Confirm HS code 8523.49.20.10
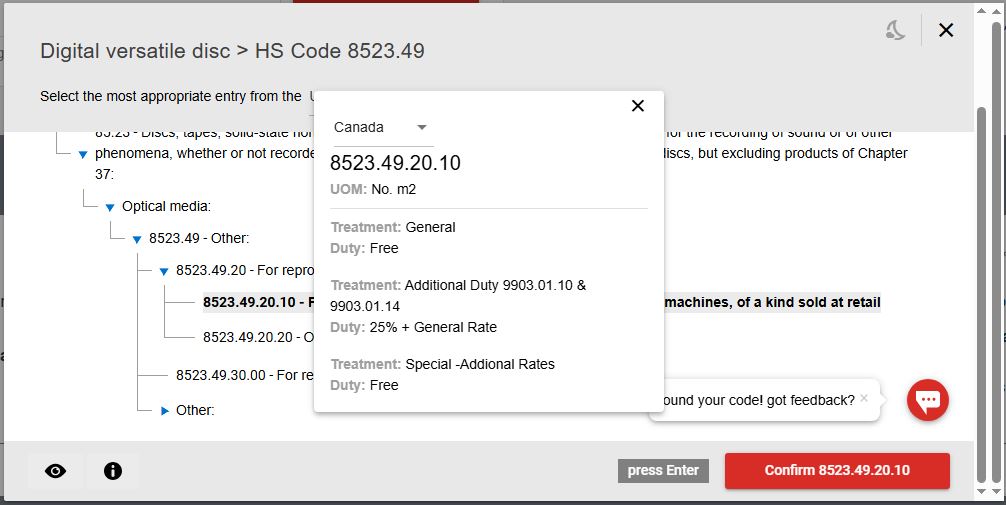Viewport: 1006px width, 505px height. [x=836, y=470]
